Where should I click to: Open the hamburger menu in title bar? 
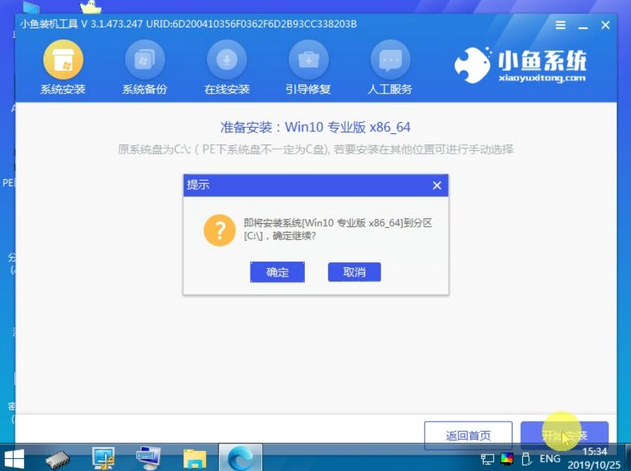[561, 25]
